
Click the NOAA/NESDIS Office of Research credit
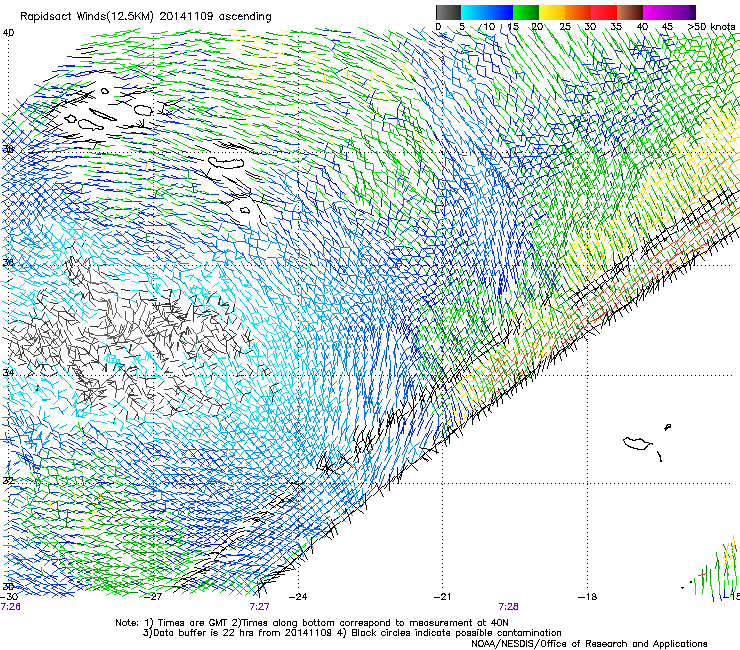[x=589, y=644]
